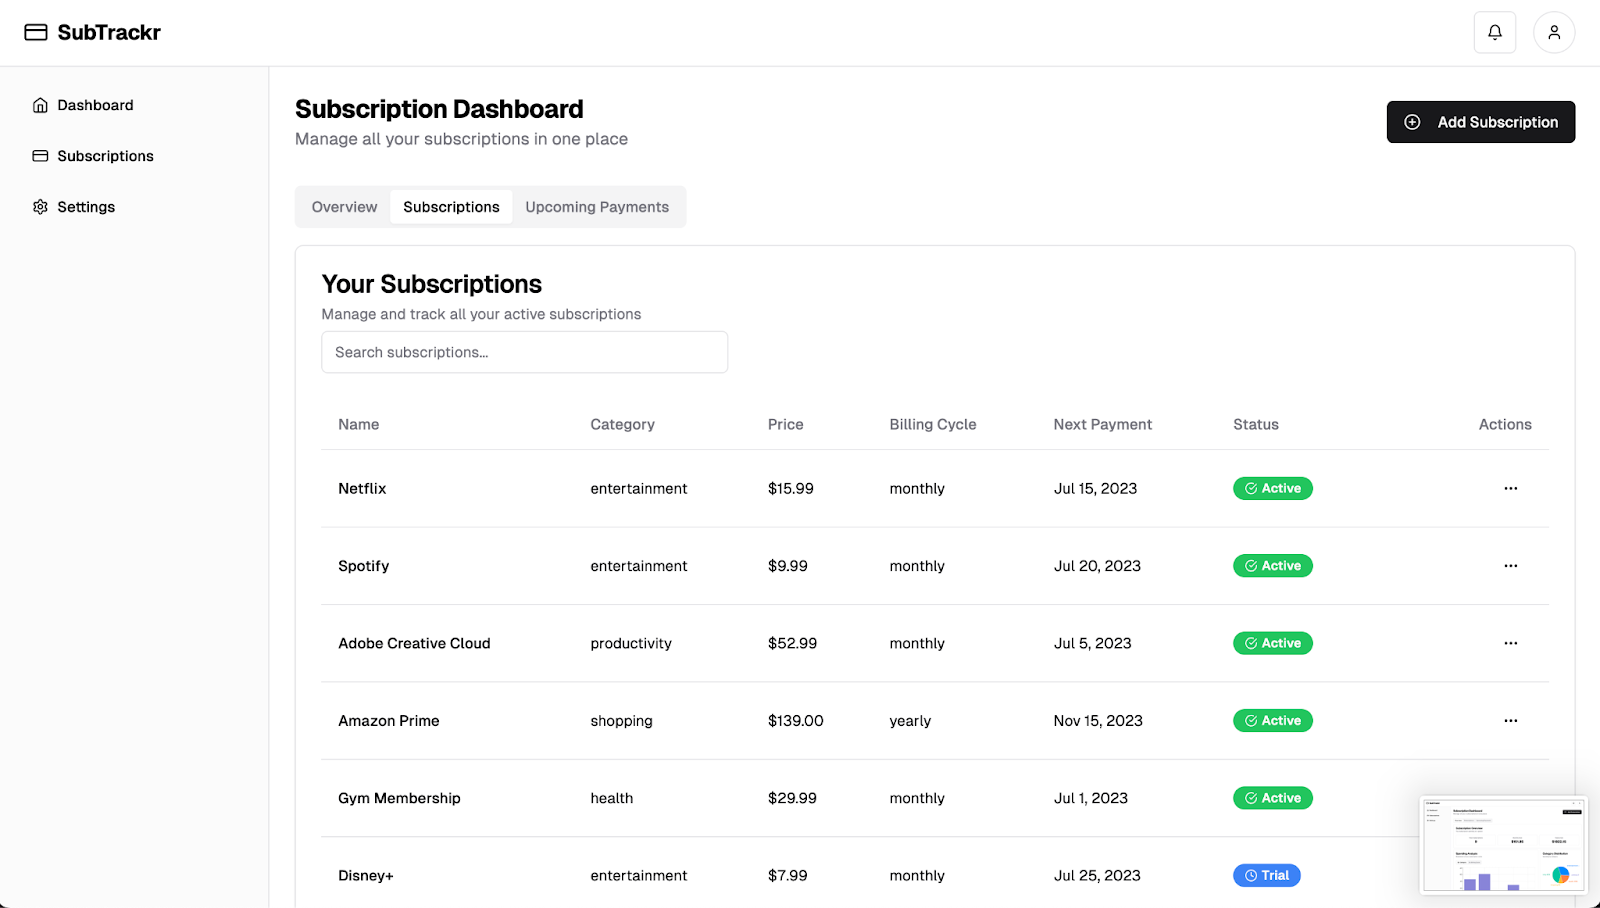Open Settings in the sidebar
The height and width of the screenshot is (908, 1600).
pyautogui.click(x=86, y=207)
